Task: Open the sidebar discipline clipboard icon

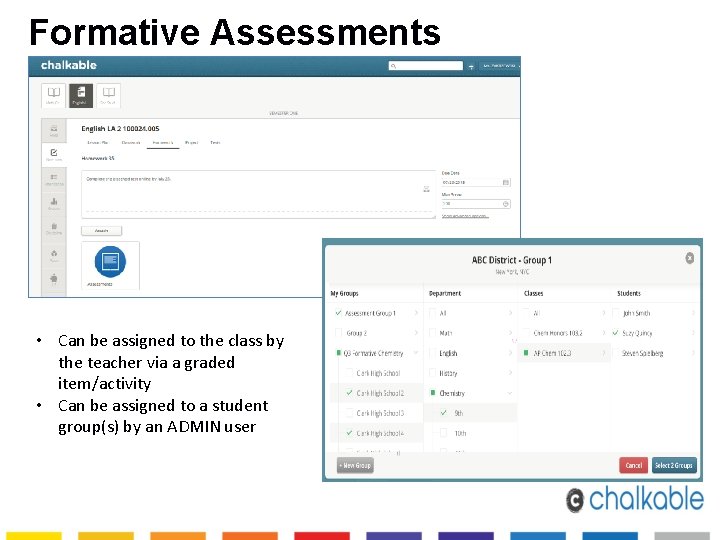Action: coord(54,228)
